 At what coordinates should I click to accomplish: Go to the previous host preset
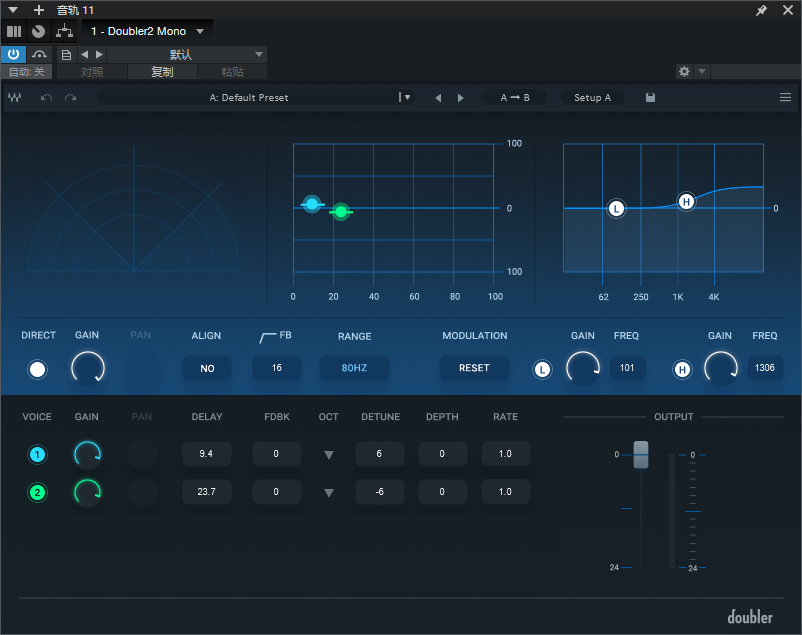click(x=84, y=54)
